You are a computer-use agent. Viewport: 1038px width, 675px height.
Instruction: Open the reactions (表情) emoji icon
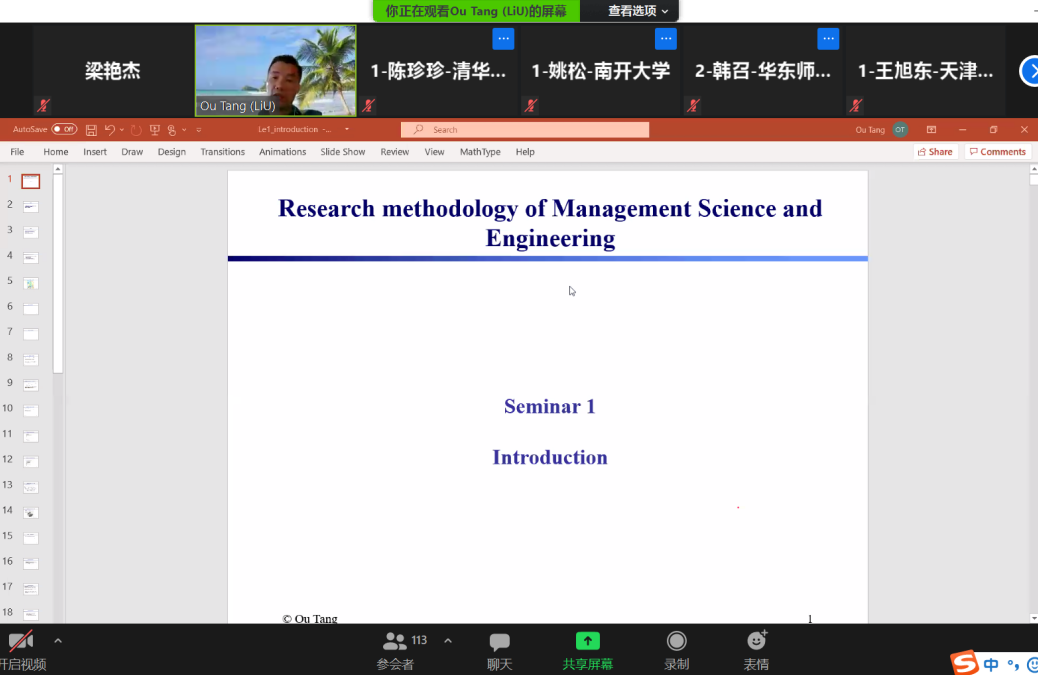point(756,642)
